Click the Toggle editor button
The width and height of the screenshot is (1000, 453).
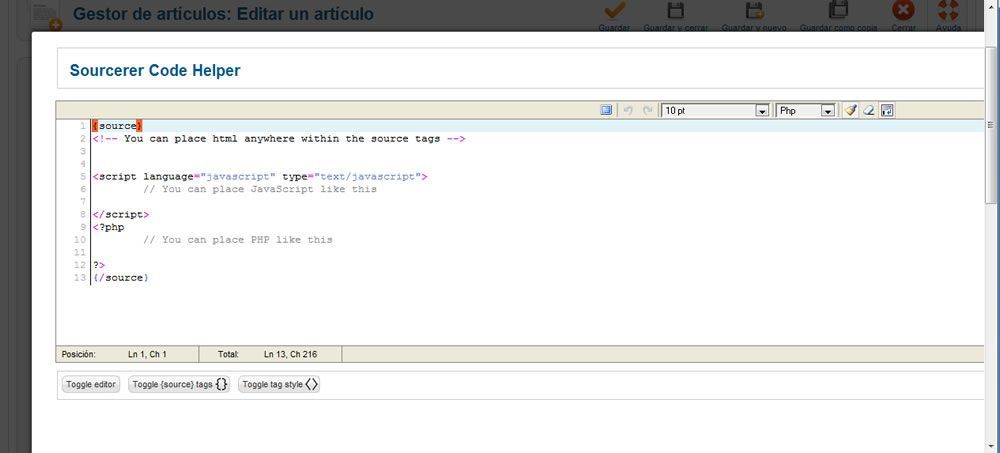91,385
